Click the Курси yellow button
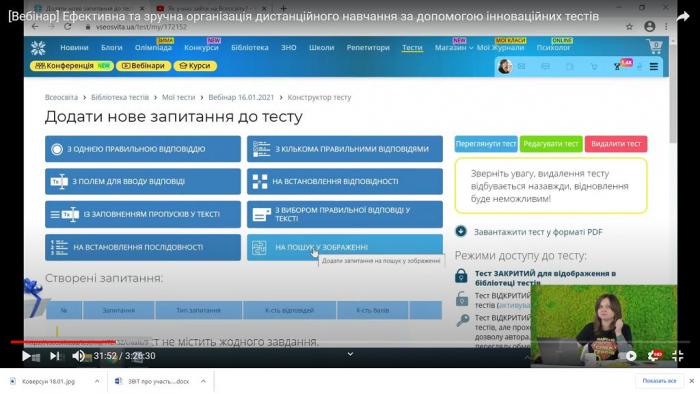The height and width of the screenshot is (394, 700). (x=195, y=66)
